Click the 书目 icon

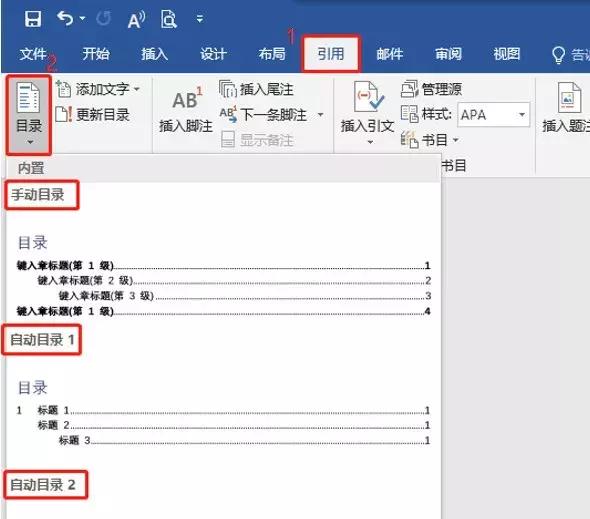pyautogui.click(x=409, y=140)
